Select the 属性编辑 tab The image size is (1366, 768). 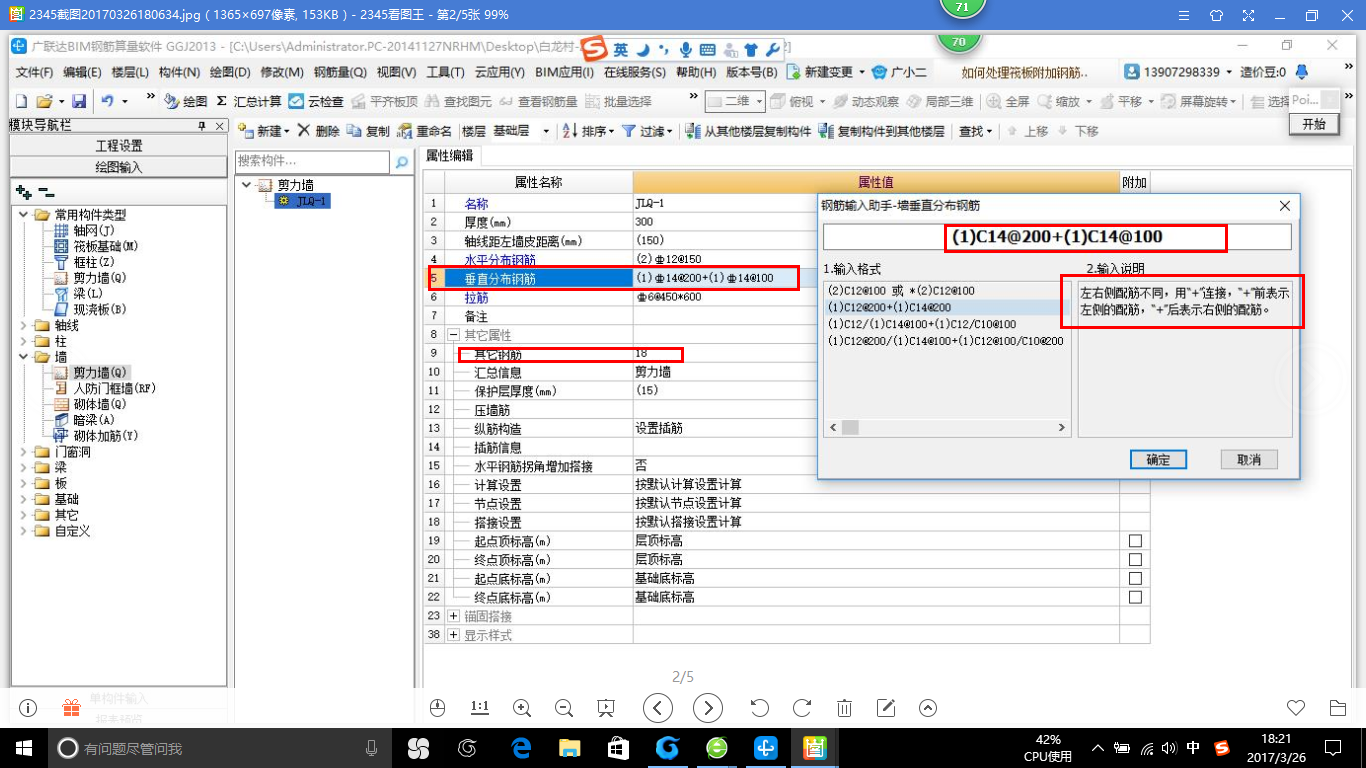click(450, 156)
